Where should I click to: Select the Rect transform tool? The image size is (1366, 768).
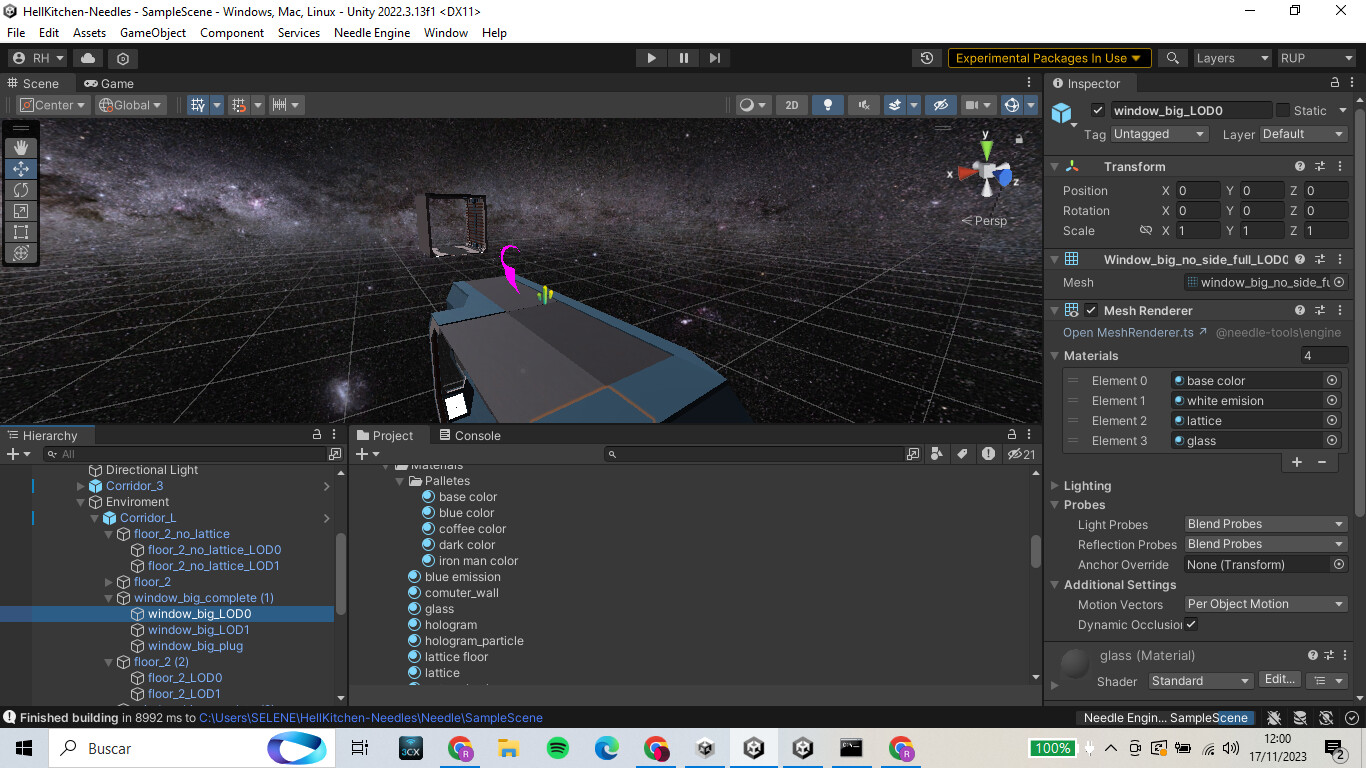(21, 232)
